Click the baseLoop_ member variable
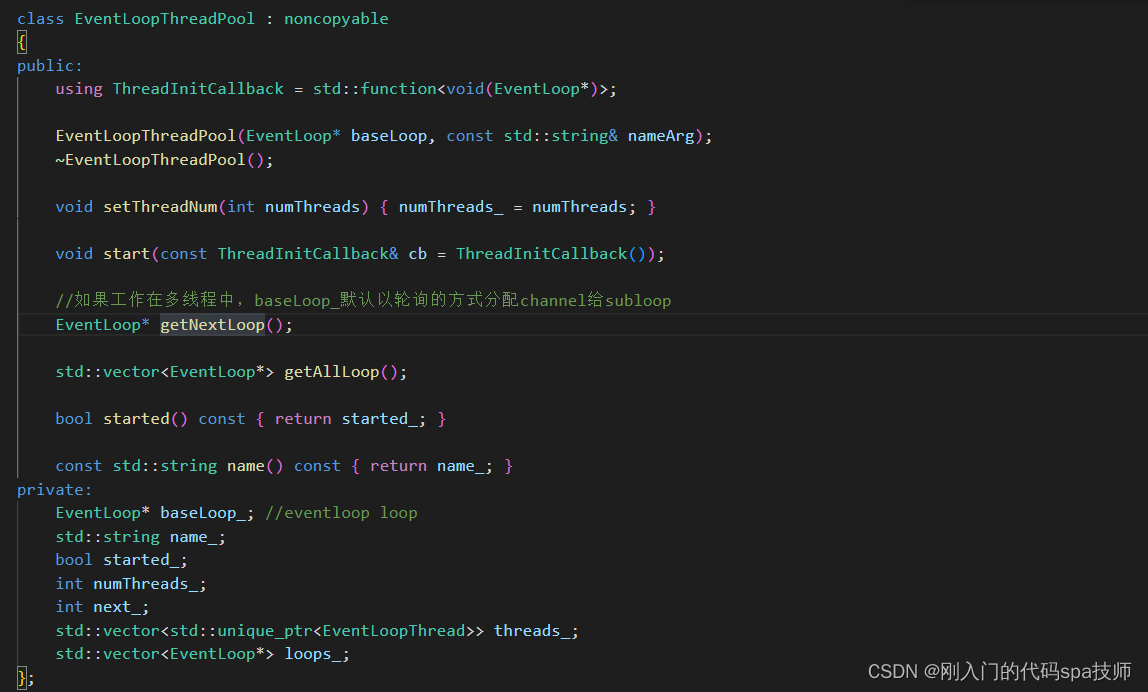 203,513
